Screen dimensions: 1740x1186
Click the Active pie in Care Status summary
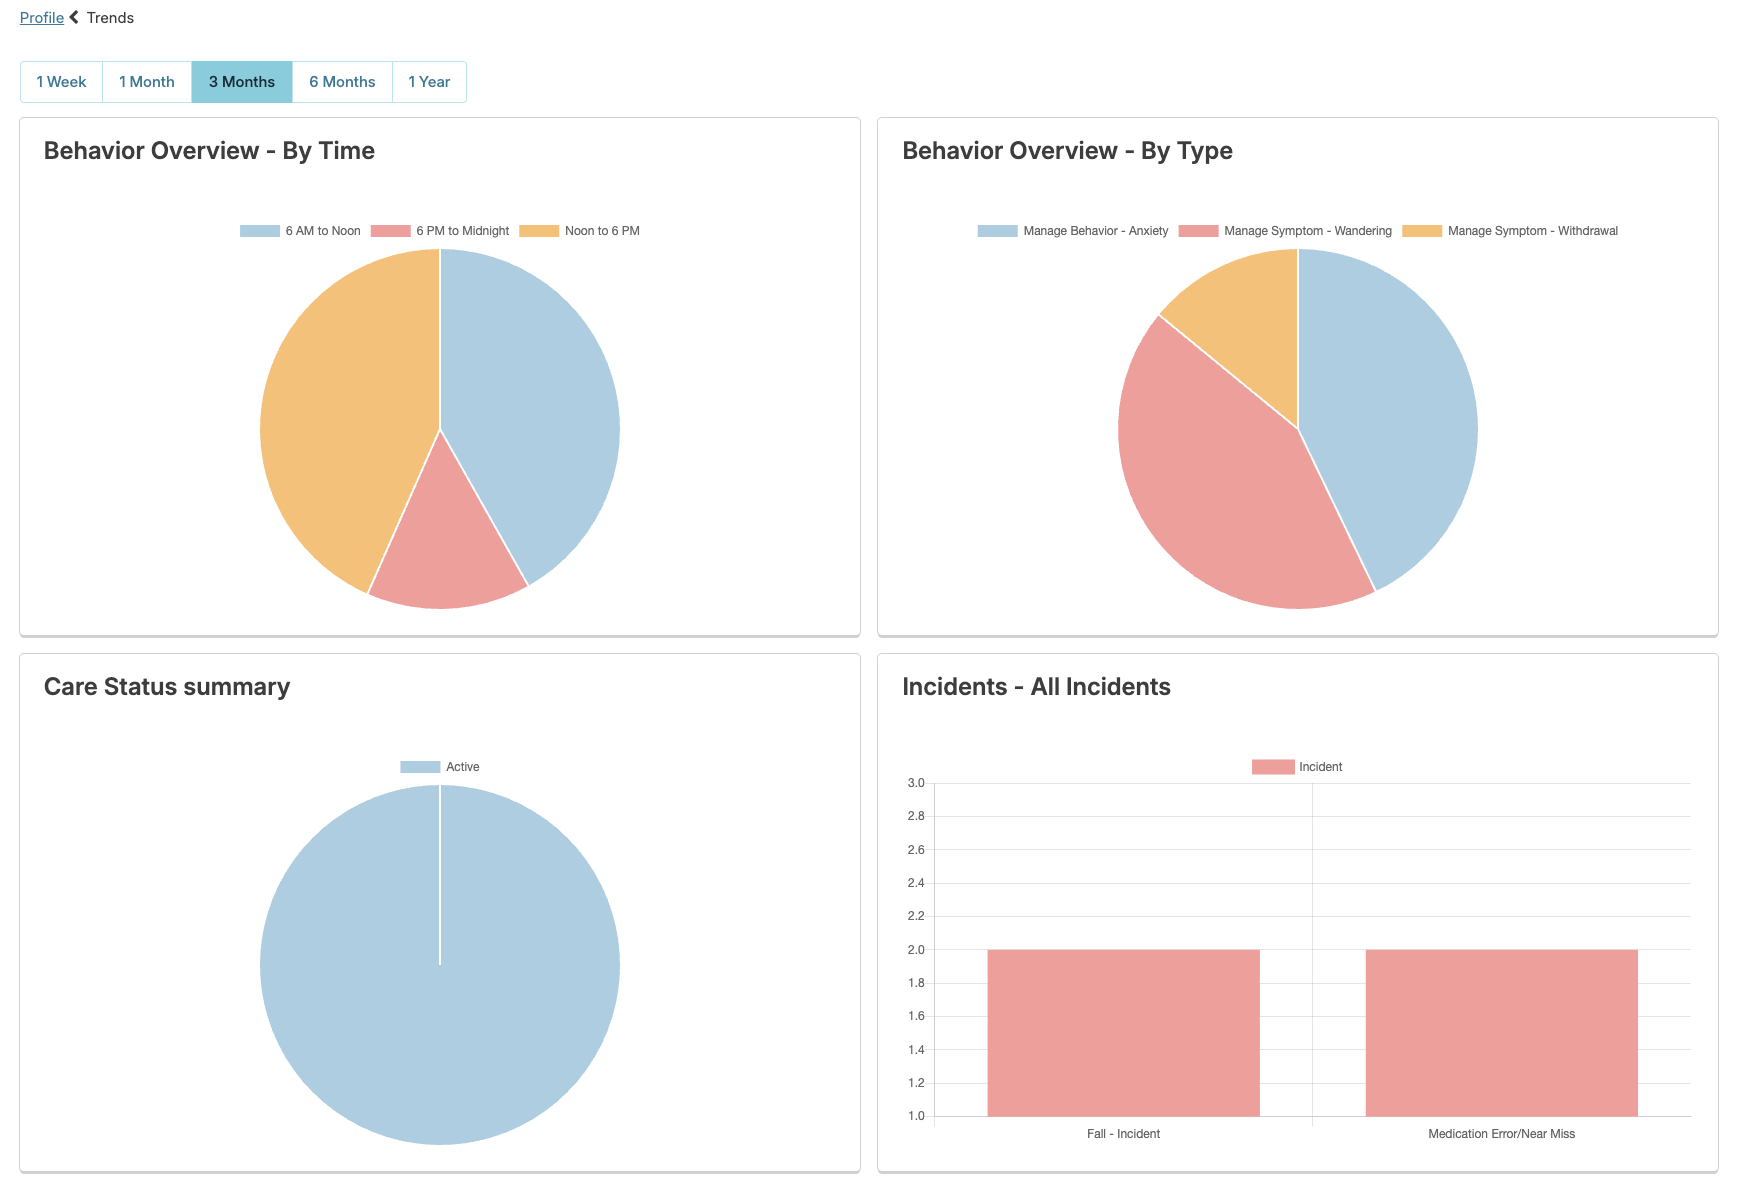(x=440, y=965)
